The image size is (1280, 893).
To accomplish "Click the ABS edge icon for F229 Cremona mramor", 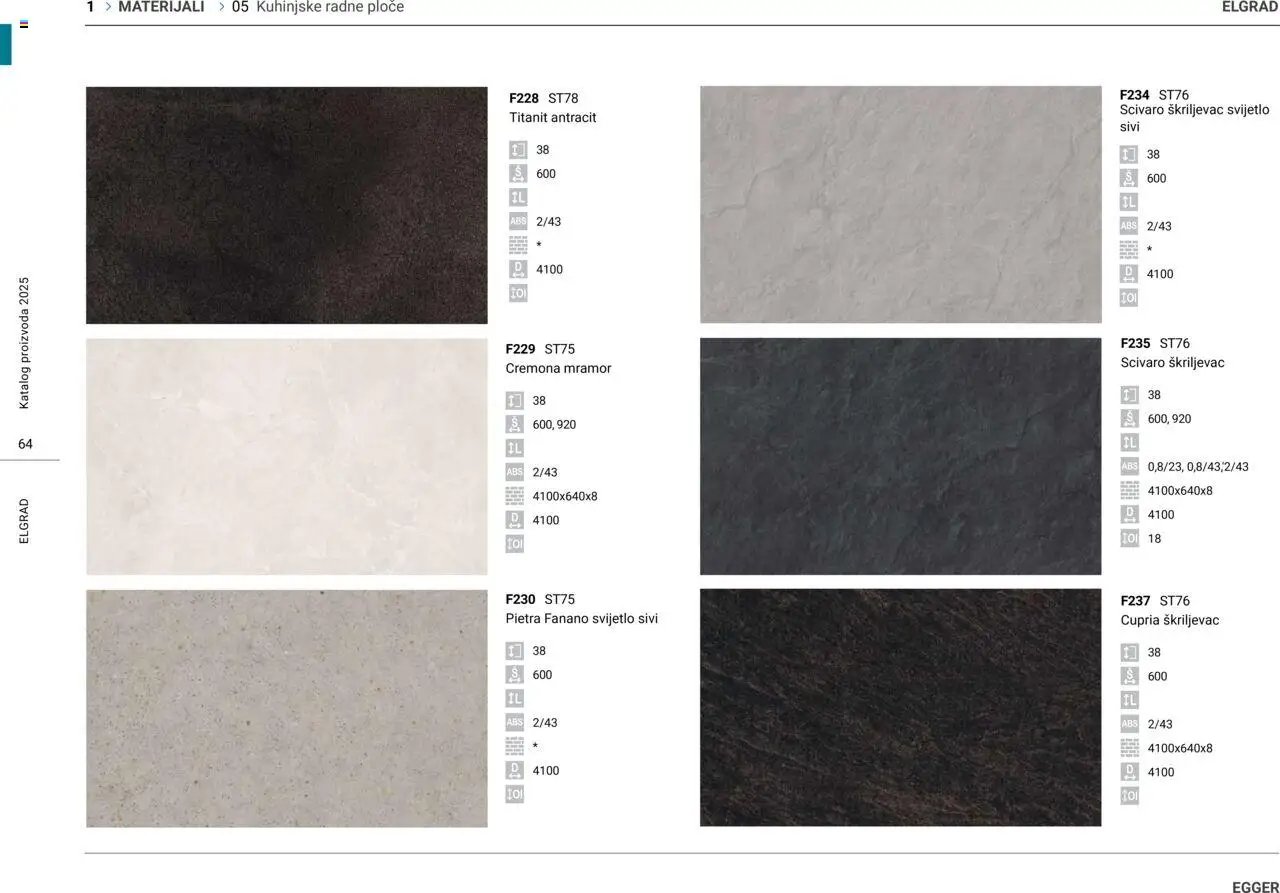I will 514,472.
